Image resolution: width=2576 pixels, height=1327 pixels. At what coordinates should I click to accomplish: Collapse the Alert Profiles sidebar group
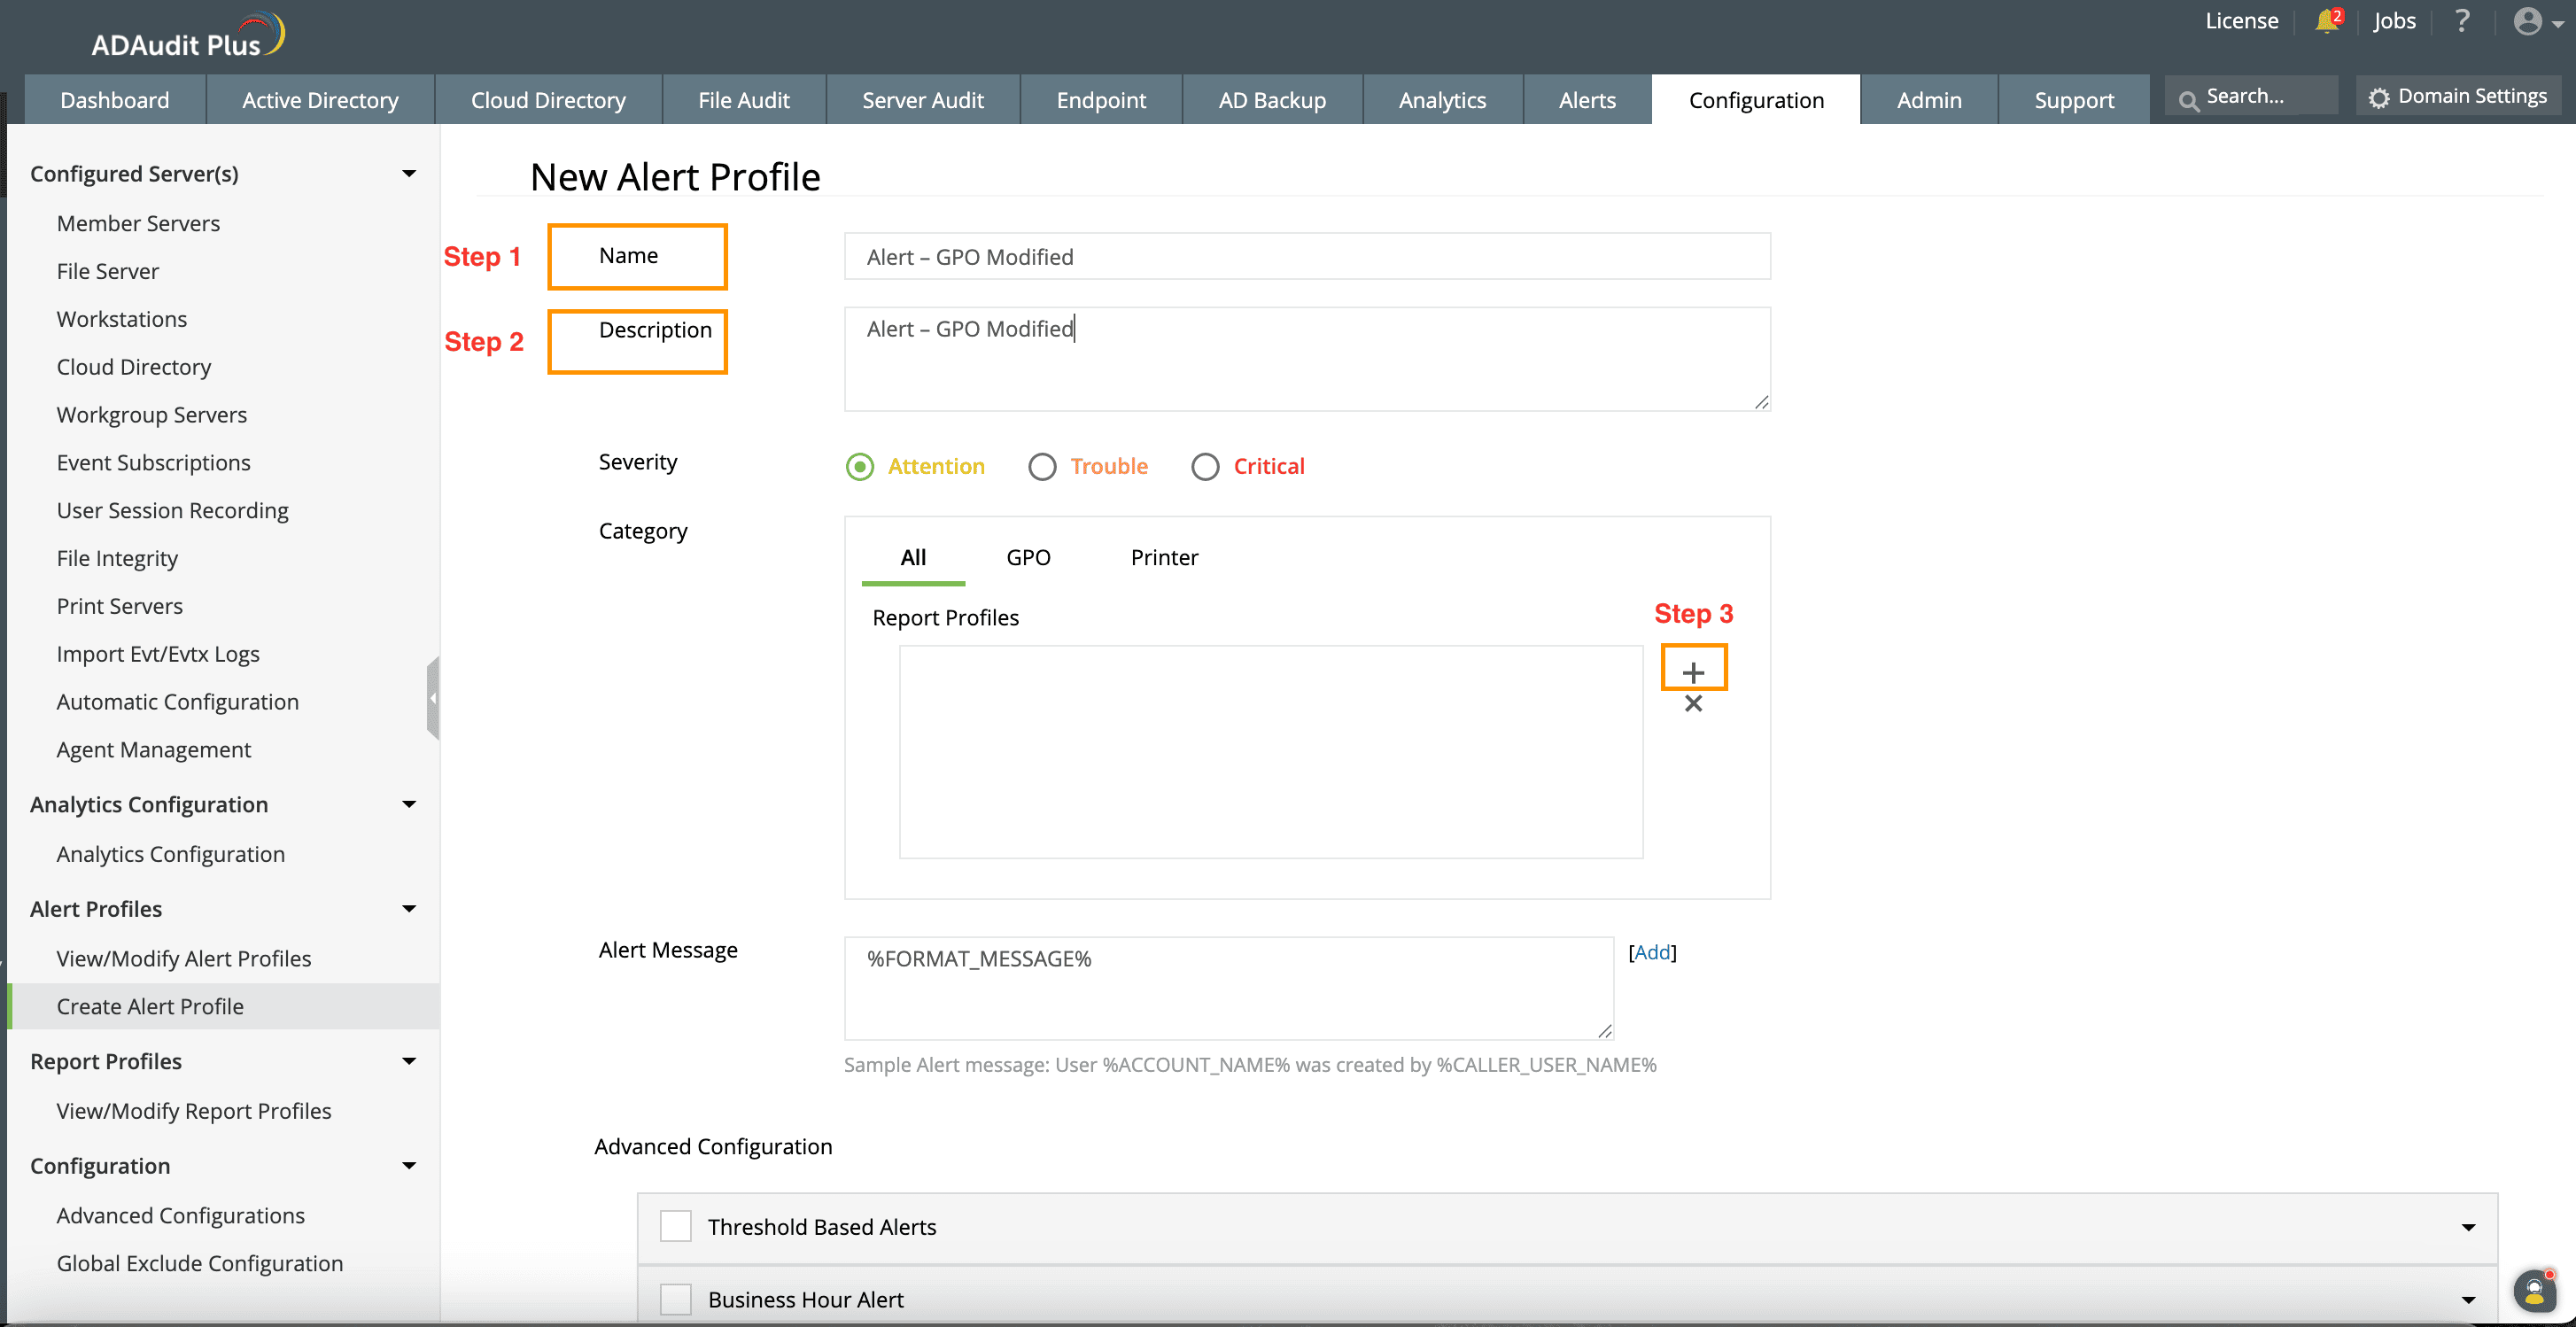click(x=409, y=908)
